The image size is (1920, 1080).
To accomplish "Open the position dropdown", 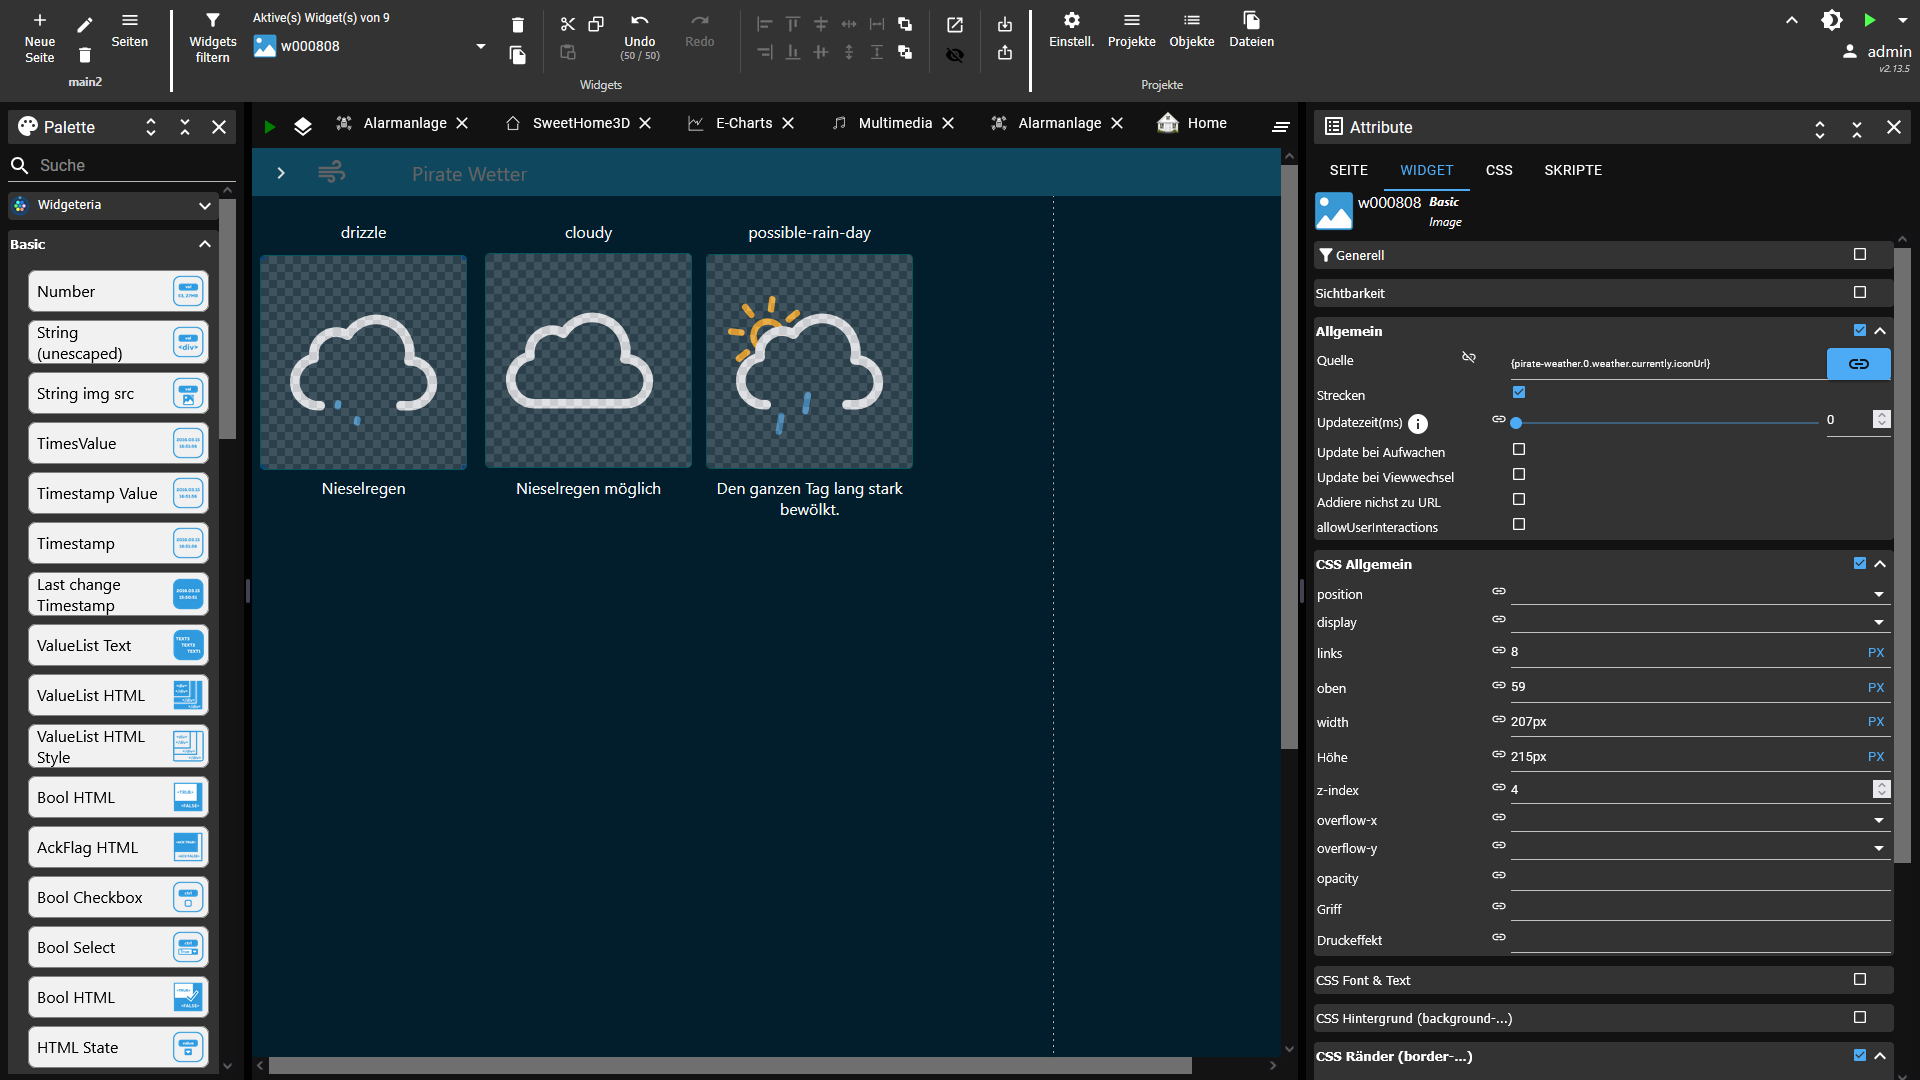I will pyautogui.click(x=1699, y=594).
